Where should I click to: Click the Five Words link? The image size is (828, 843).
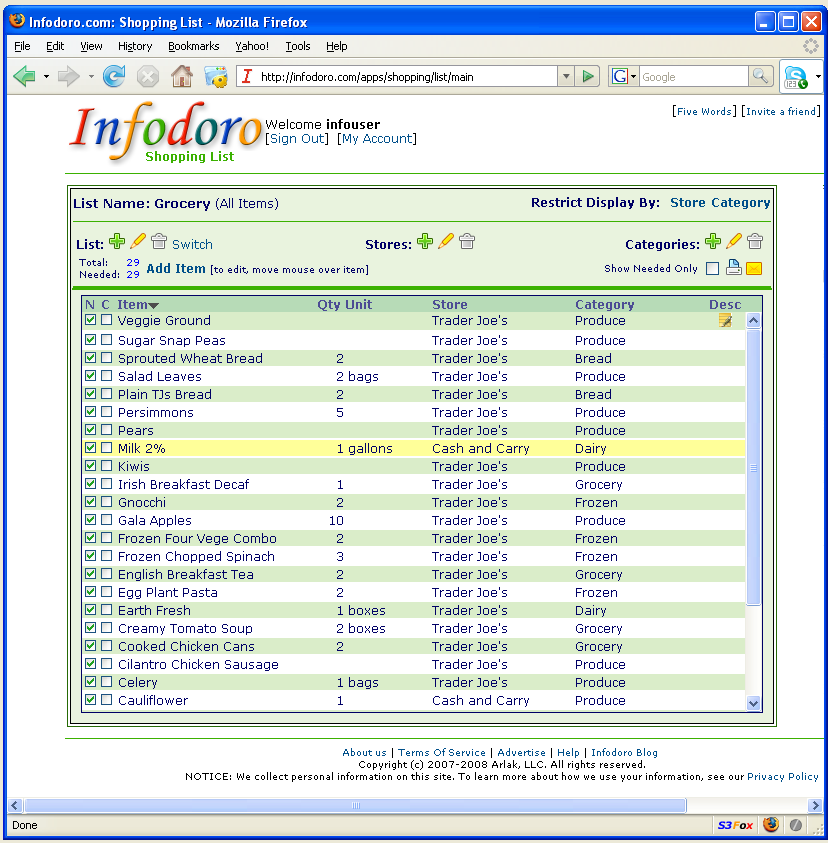[704, 111]
